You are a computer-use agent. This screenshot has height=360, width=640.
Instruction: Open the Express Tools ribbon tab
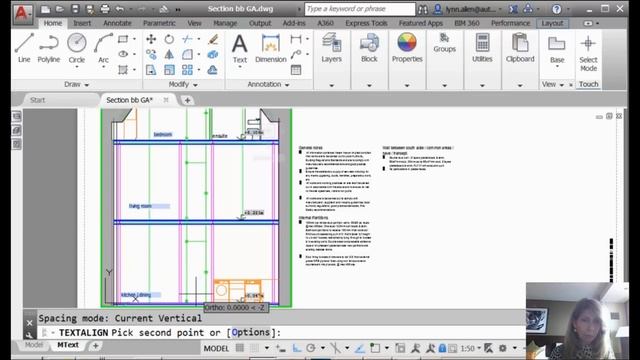point(366,23)
